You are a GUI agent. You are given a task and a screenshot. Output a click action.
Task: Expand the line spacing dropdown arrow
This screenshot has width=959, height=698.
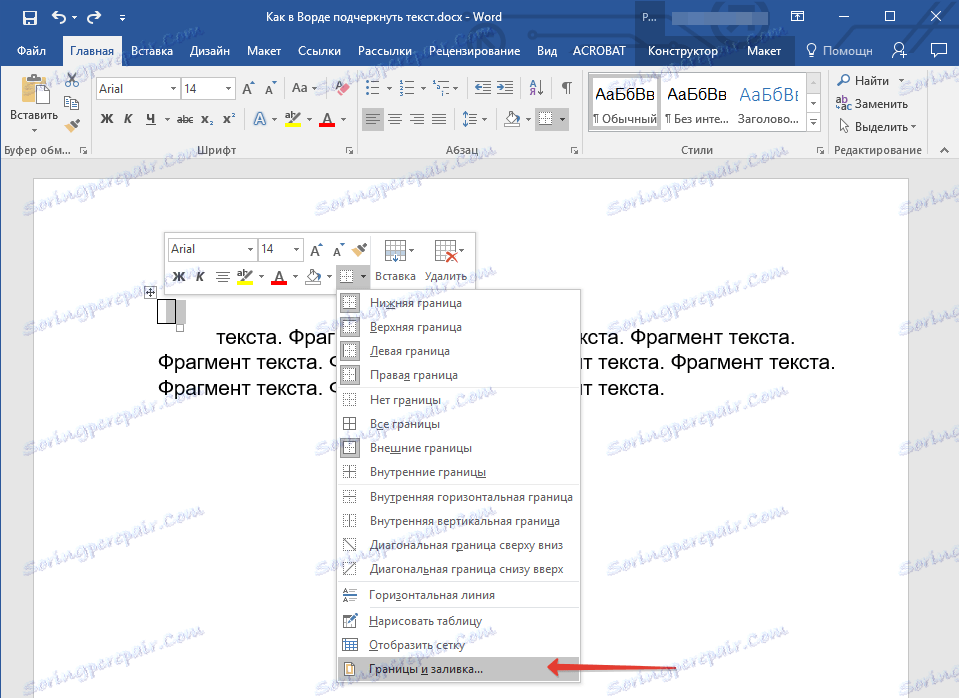(485, 117)
